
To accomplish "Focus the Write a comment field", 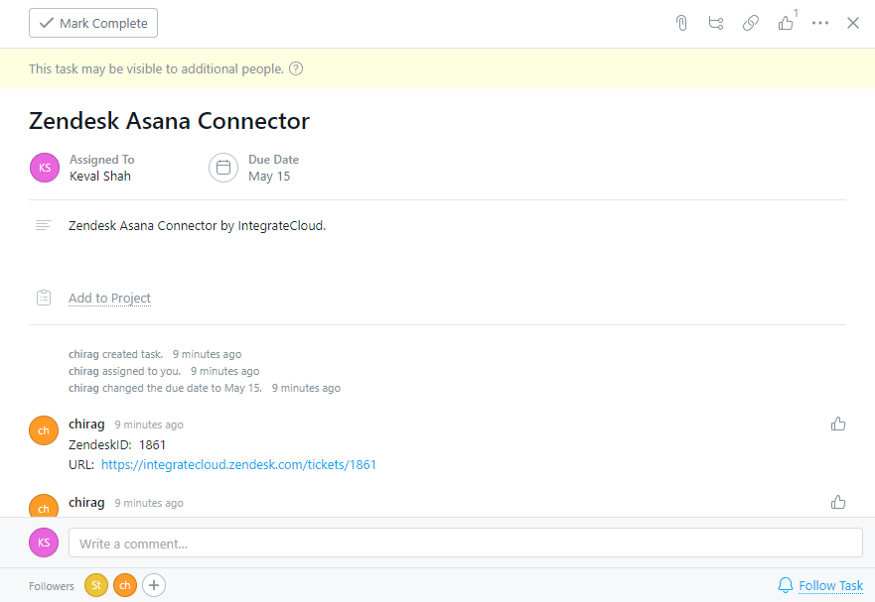I will pos(465,543).
